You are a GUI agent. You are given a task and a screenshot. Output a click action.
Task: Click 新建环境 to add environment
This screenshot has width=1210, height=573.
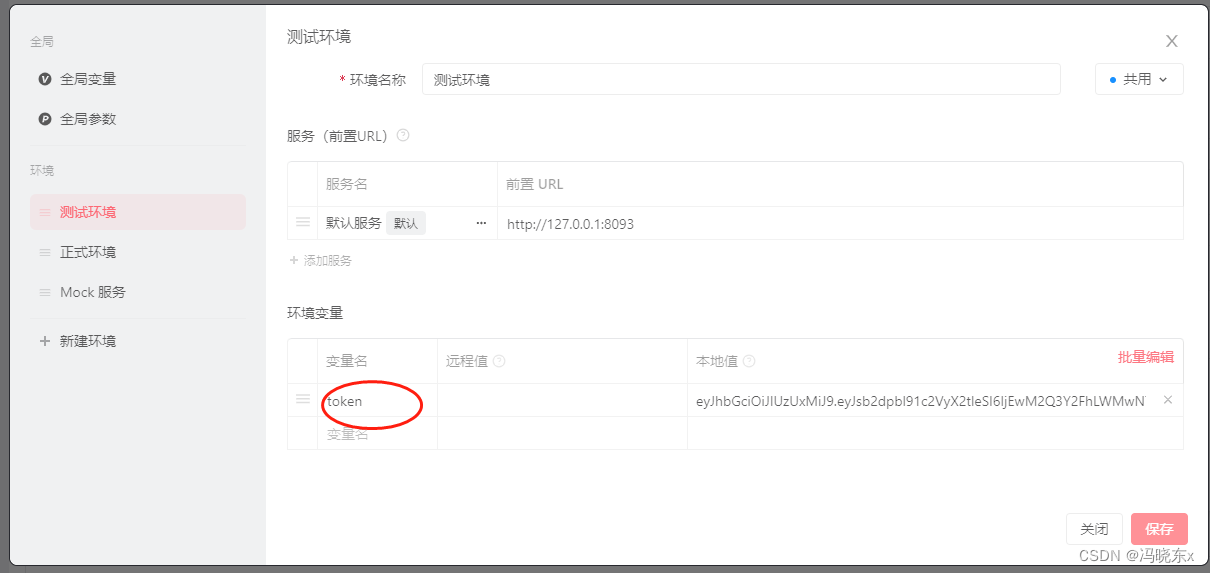tap(88, 341)
